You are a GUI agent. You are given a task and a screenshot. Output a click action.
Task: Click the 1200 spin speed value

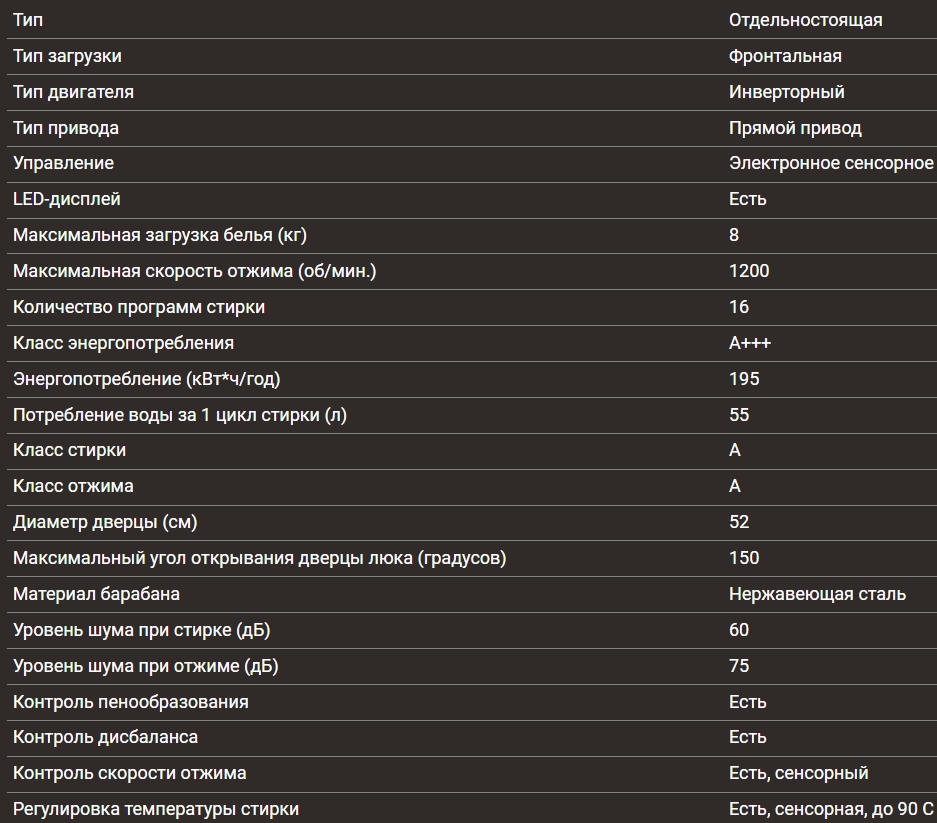749,271
